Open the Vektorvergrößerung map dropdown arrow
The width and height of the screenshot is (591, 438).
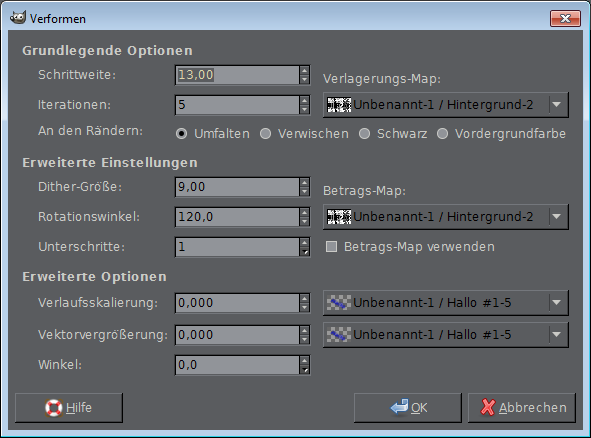click(x=557, y=334)
